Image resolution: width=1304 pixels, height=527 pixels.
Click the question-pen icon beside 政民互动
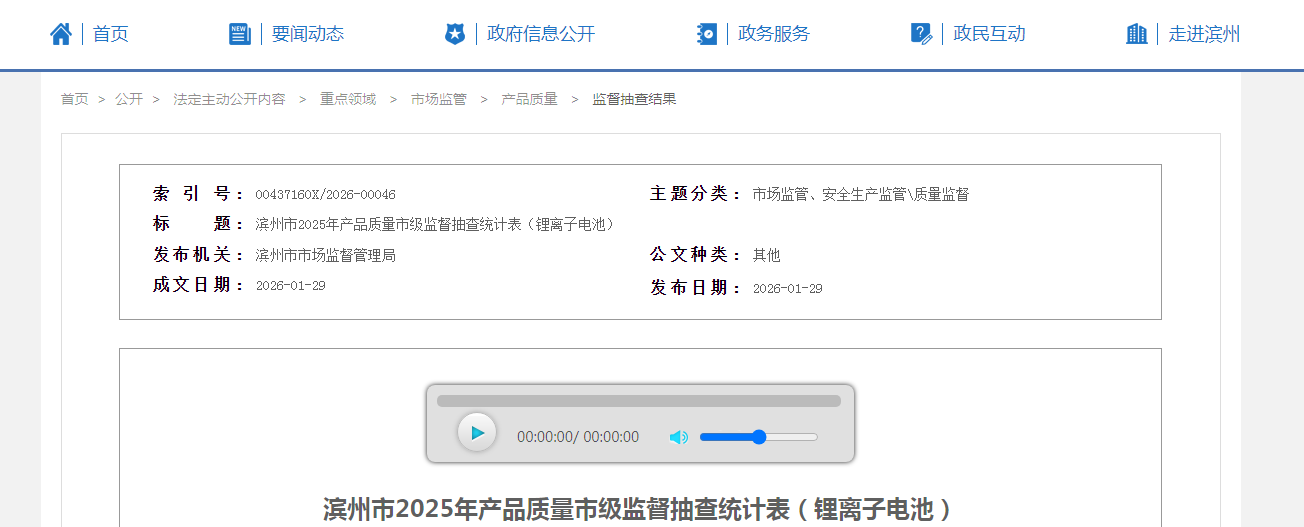(x=921, y=34)
